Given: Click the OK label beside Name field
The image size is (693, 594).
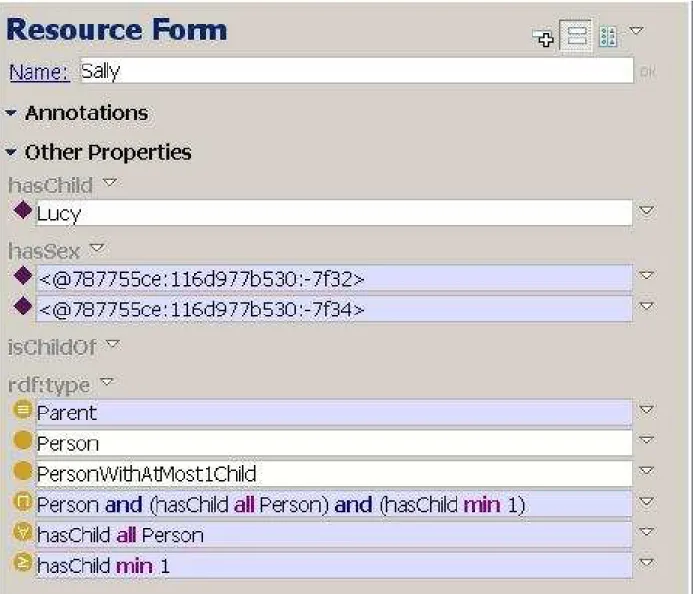Looking at the screenshot, I should pyautogui.click(x=647, y=72).
